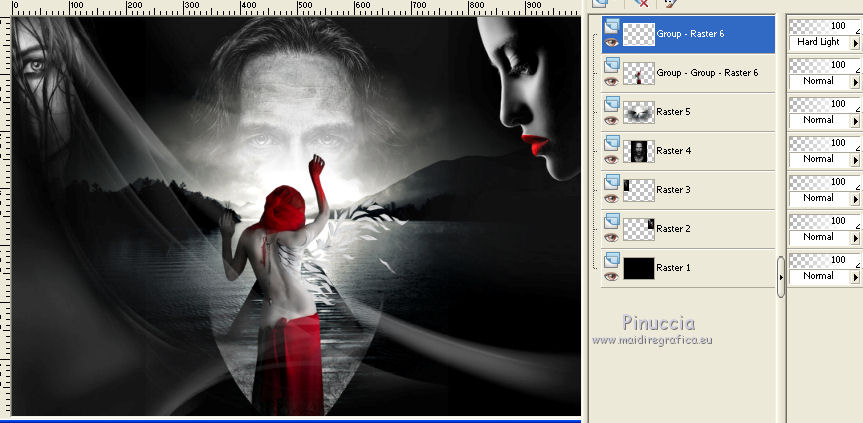Click the layer type icon of Raster 3

(611, 183)
